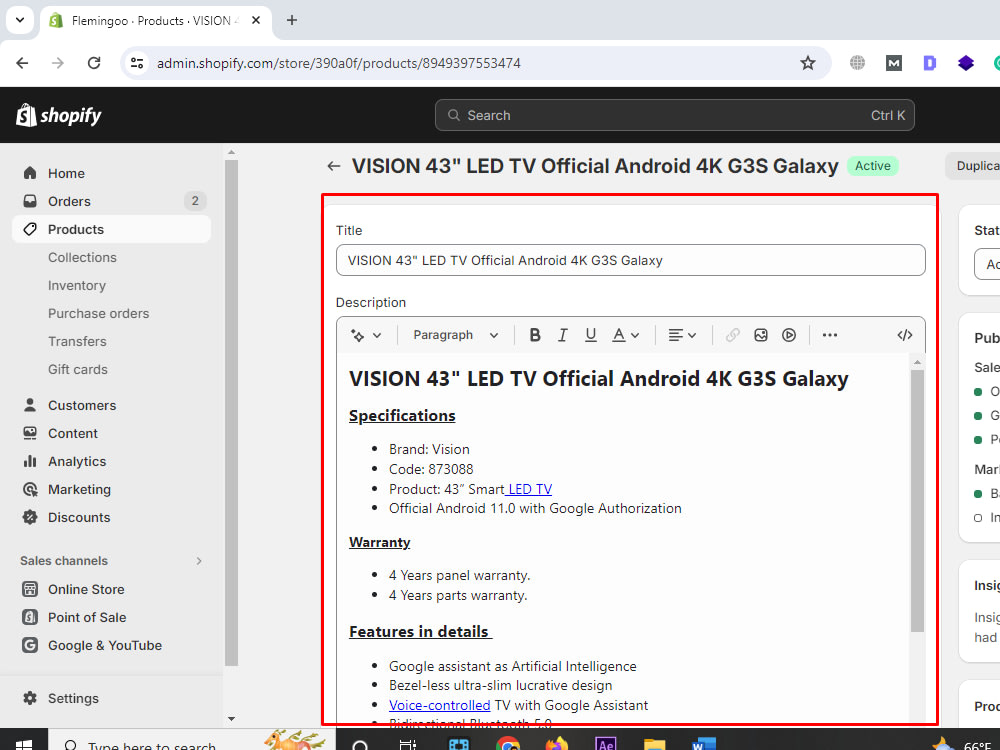Click the Discounts badge icon

(x=30, y=517)
